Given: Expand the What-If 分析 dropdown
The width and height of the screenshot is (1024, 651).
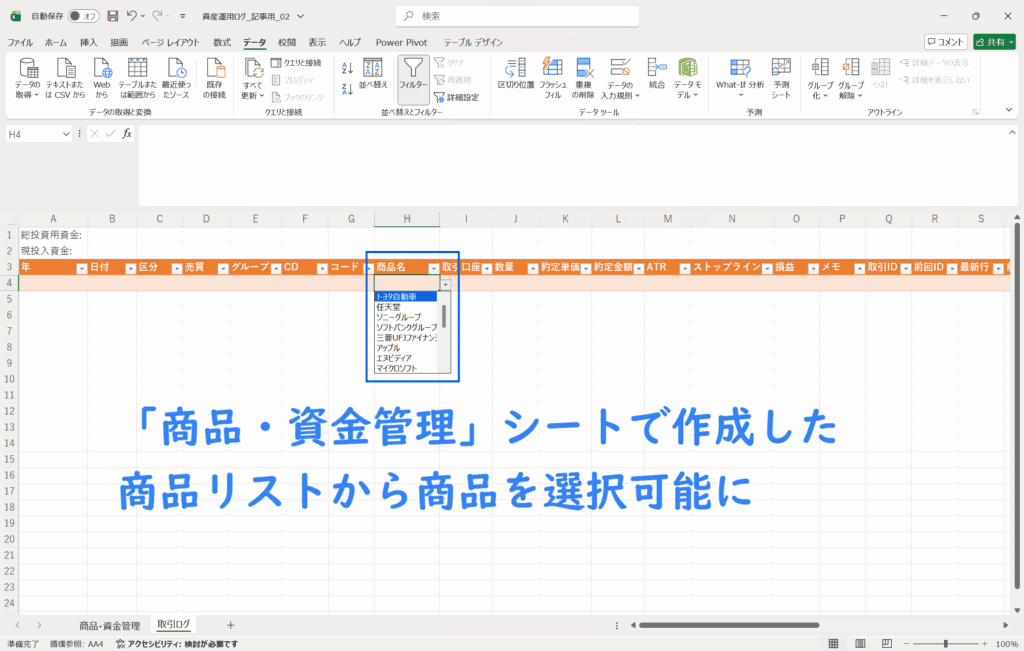Looking at the screenshot, I should click(739, 76).
